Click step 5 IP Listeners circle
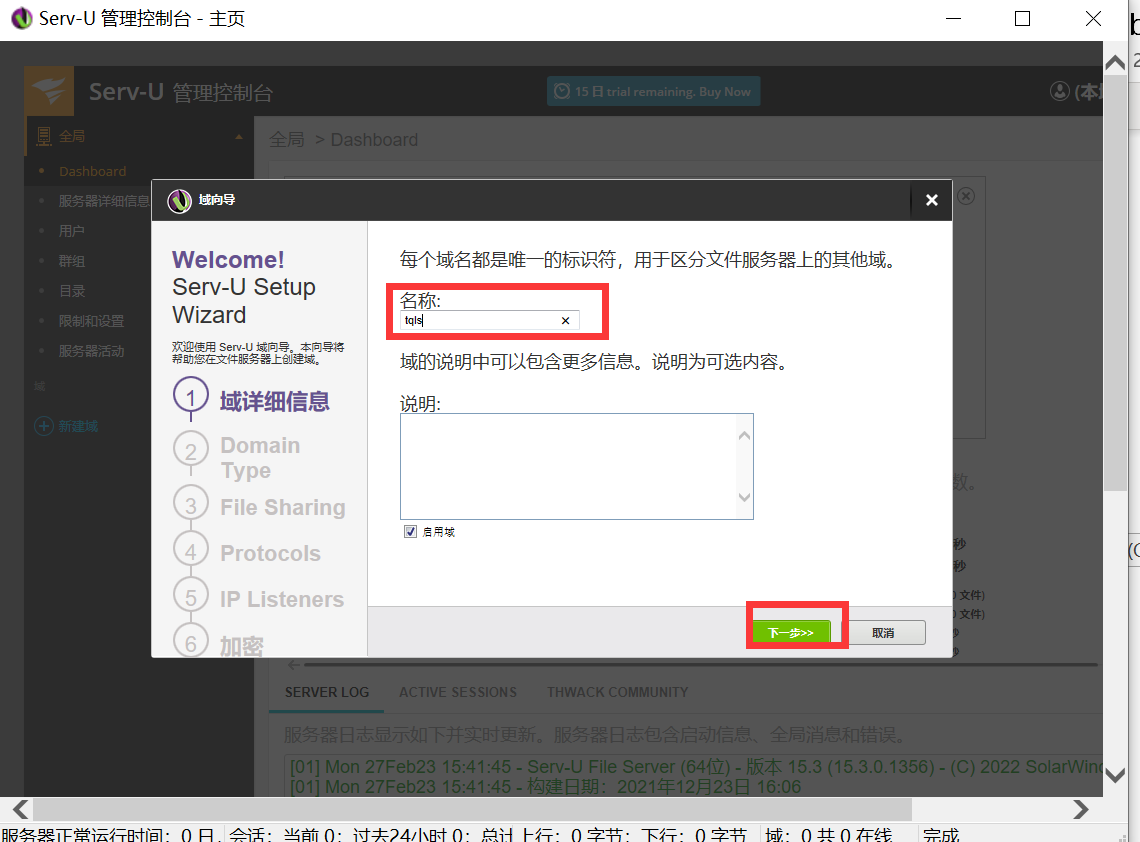The image size is (1140, 842). tap(191, 596)
